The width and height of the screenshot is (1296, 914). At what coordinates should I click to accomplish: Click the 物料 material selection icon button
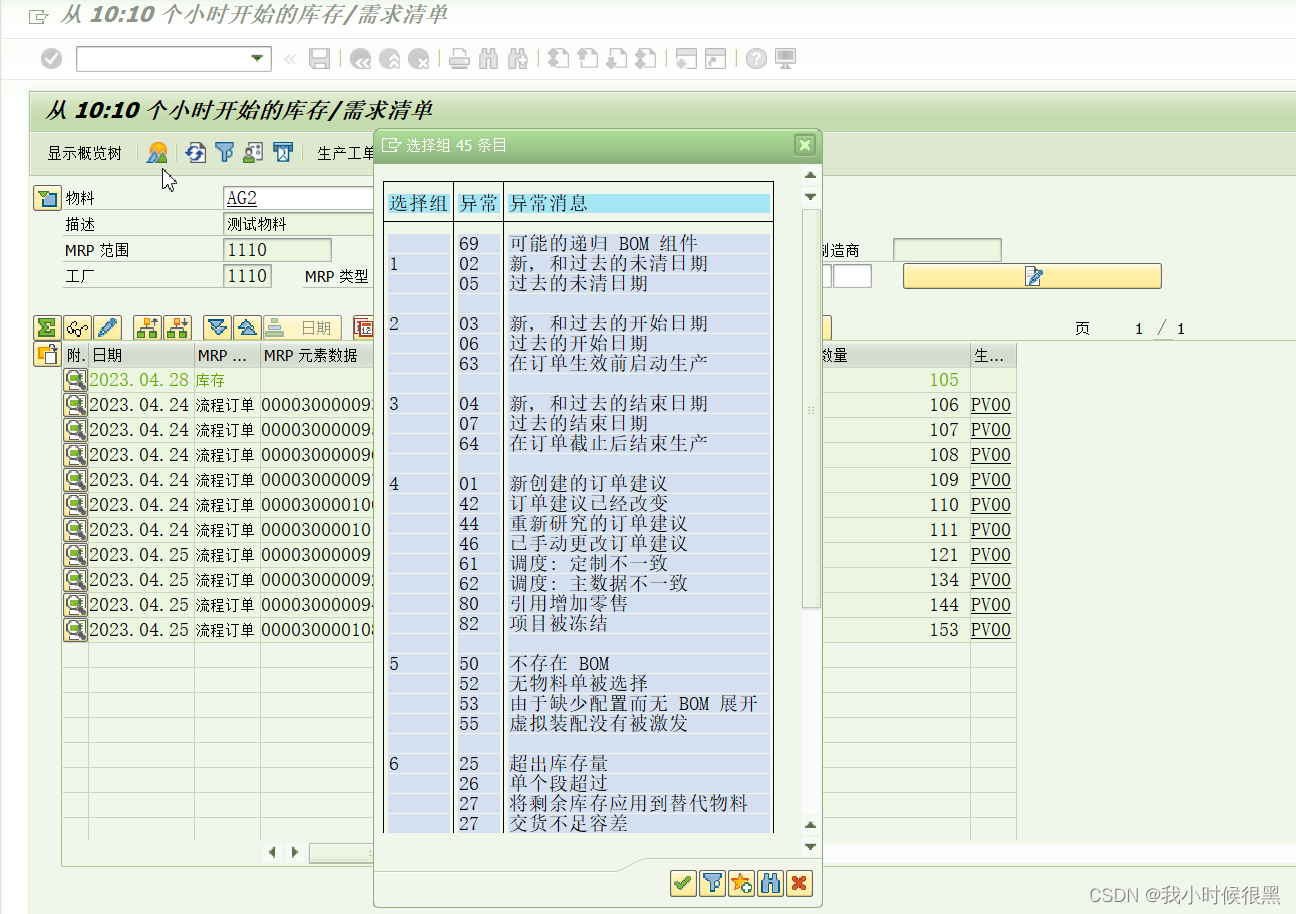tap(47, 198)
